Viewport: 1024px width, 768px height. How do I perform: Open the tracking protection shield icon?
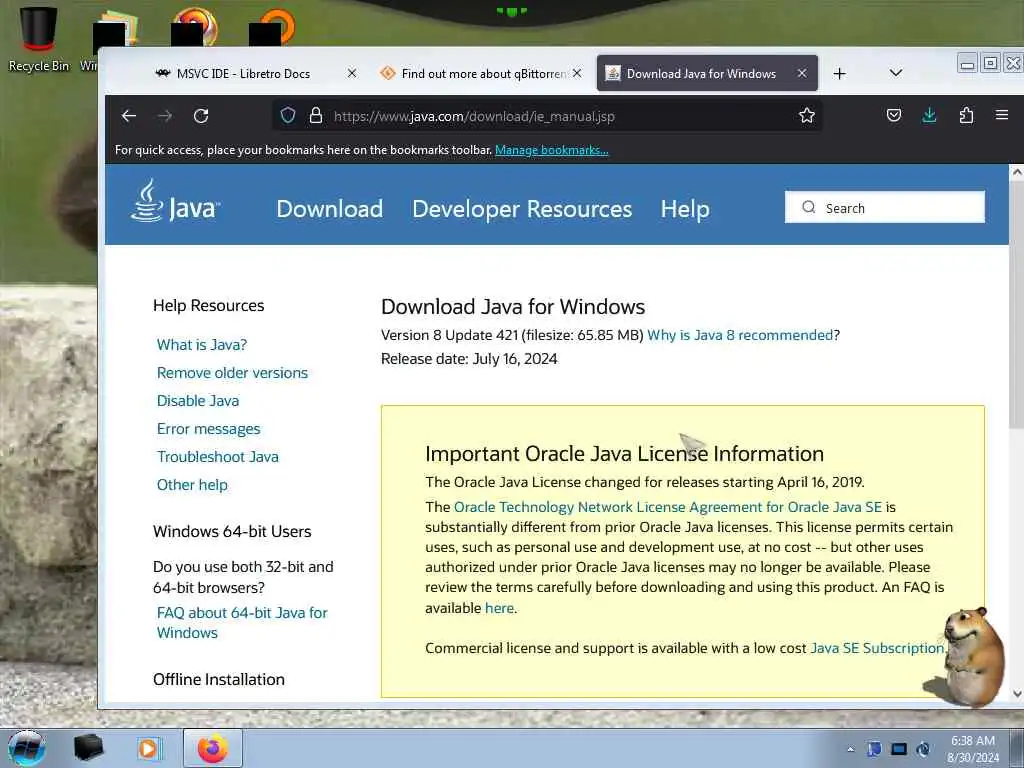tap(288, 116)
